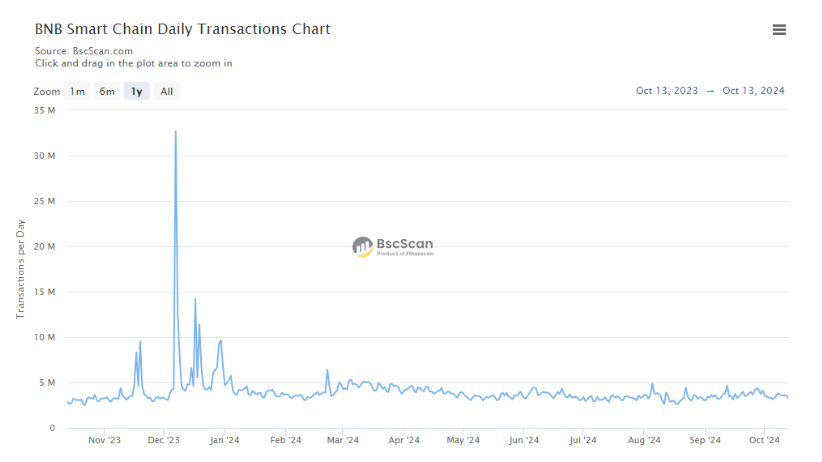Click the BNB Smart Chain chart title

click(x=183, y=29)
